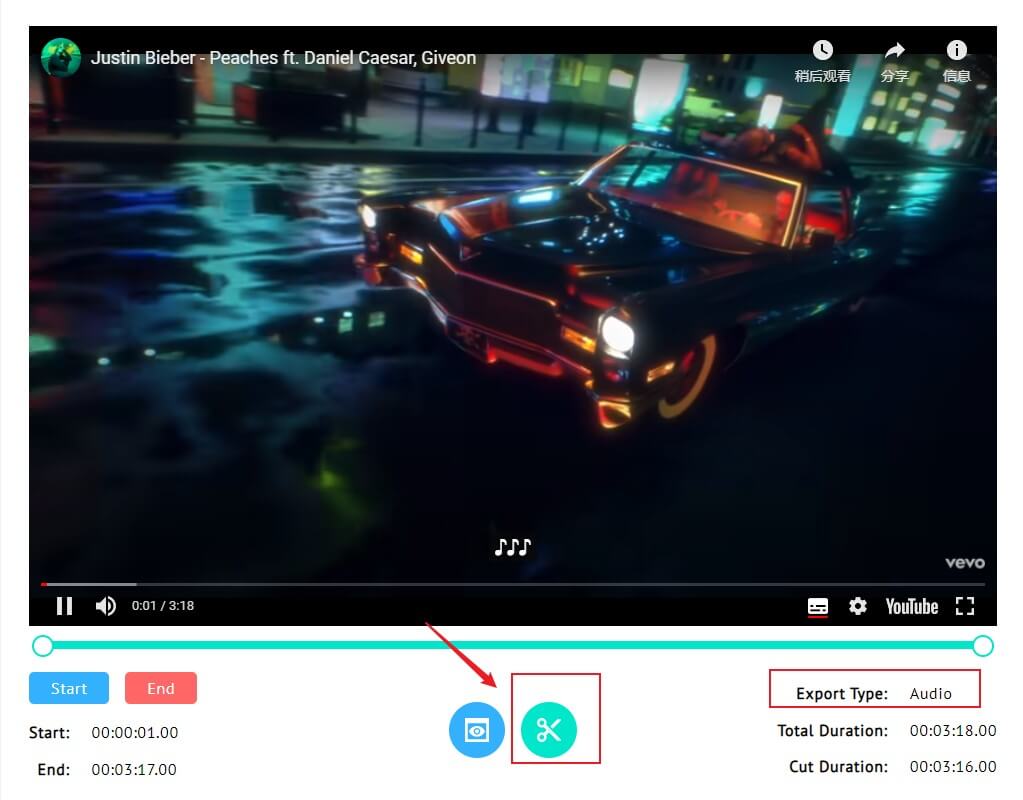The height and width of the screenshot is (800, 1023).
Task: Click the blue preview eye button
Action: [x=477, y=730]
